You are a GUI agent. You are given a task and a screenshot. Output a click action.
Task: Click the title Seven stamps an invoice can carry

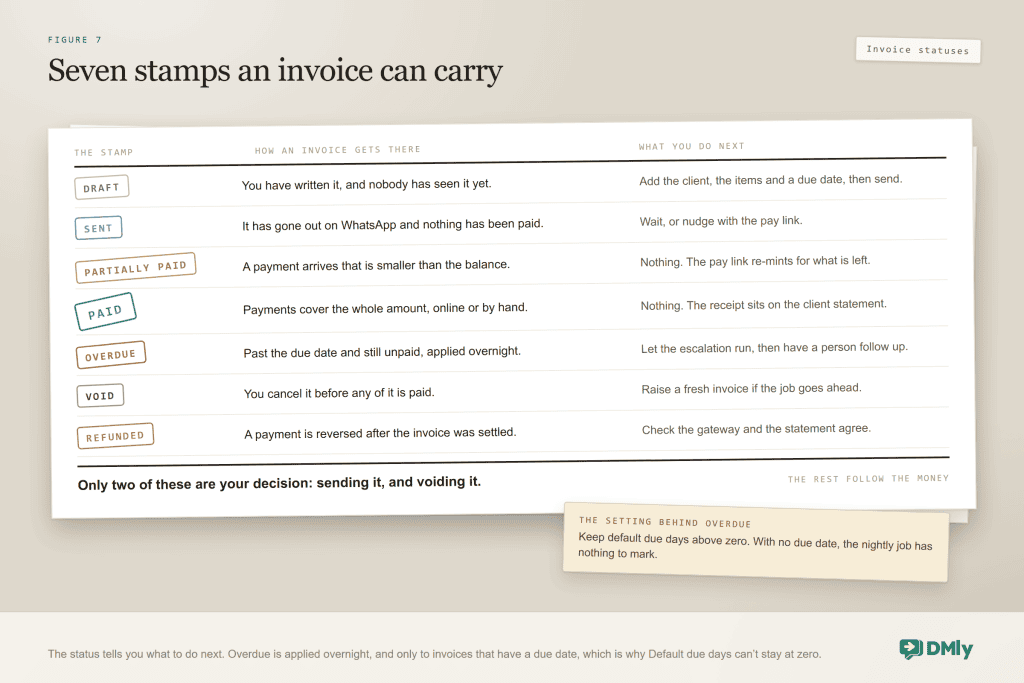[275, 71]
